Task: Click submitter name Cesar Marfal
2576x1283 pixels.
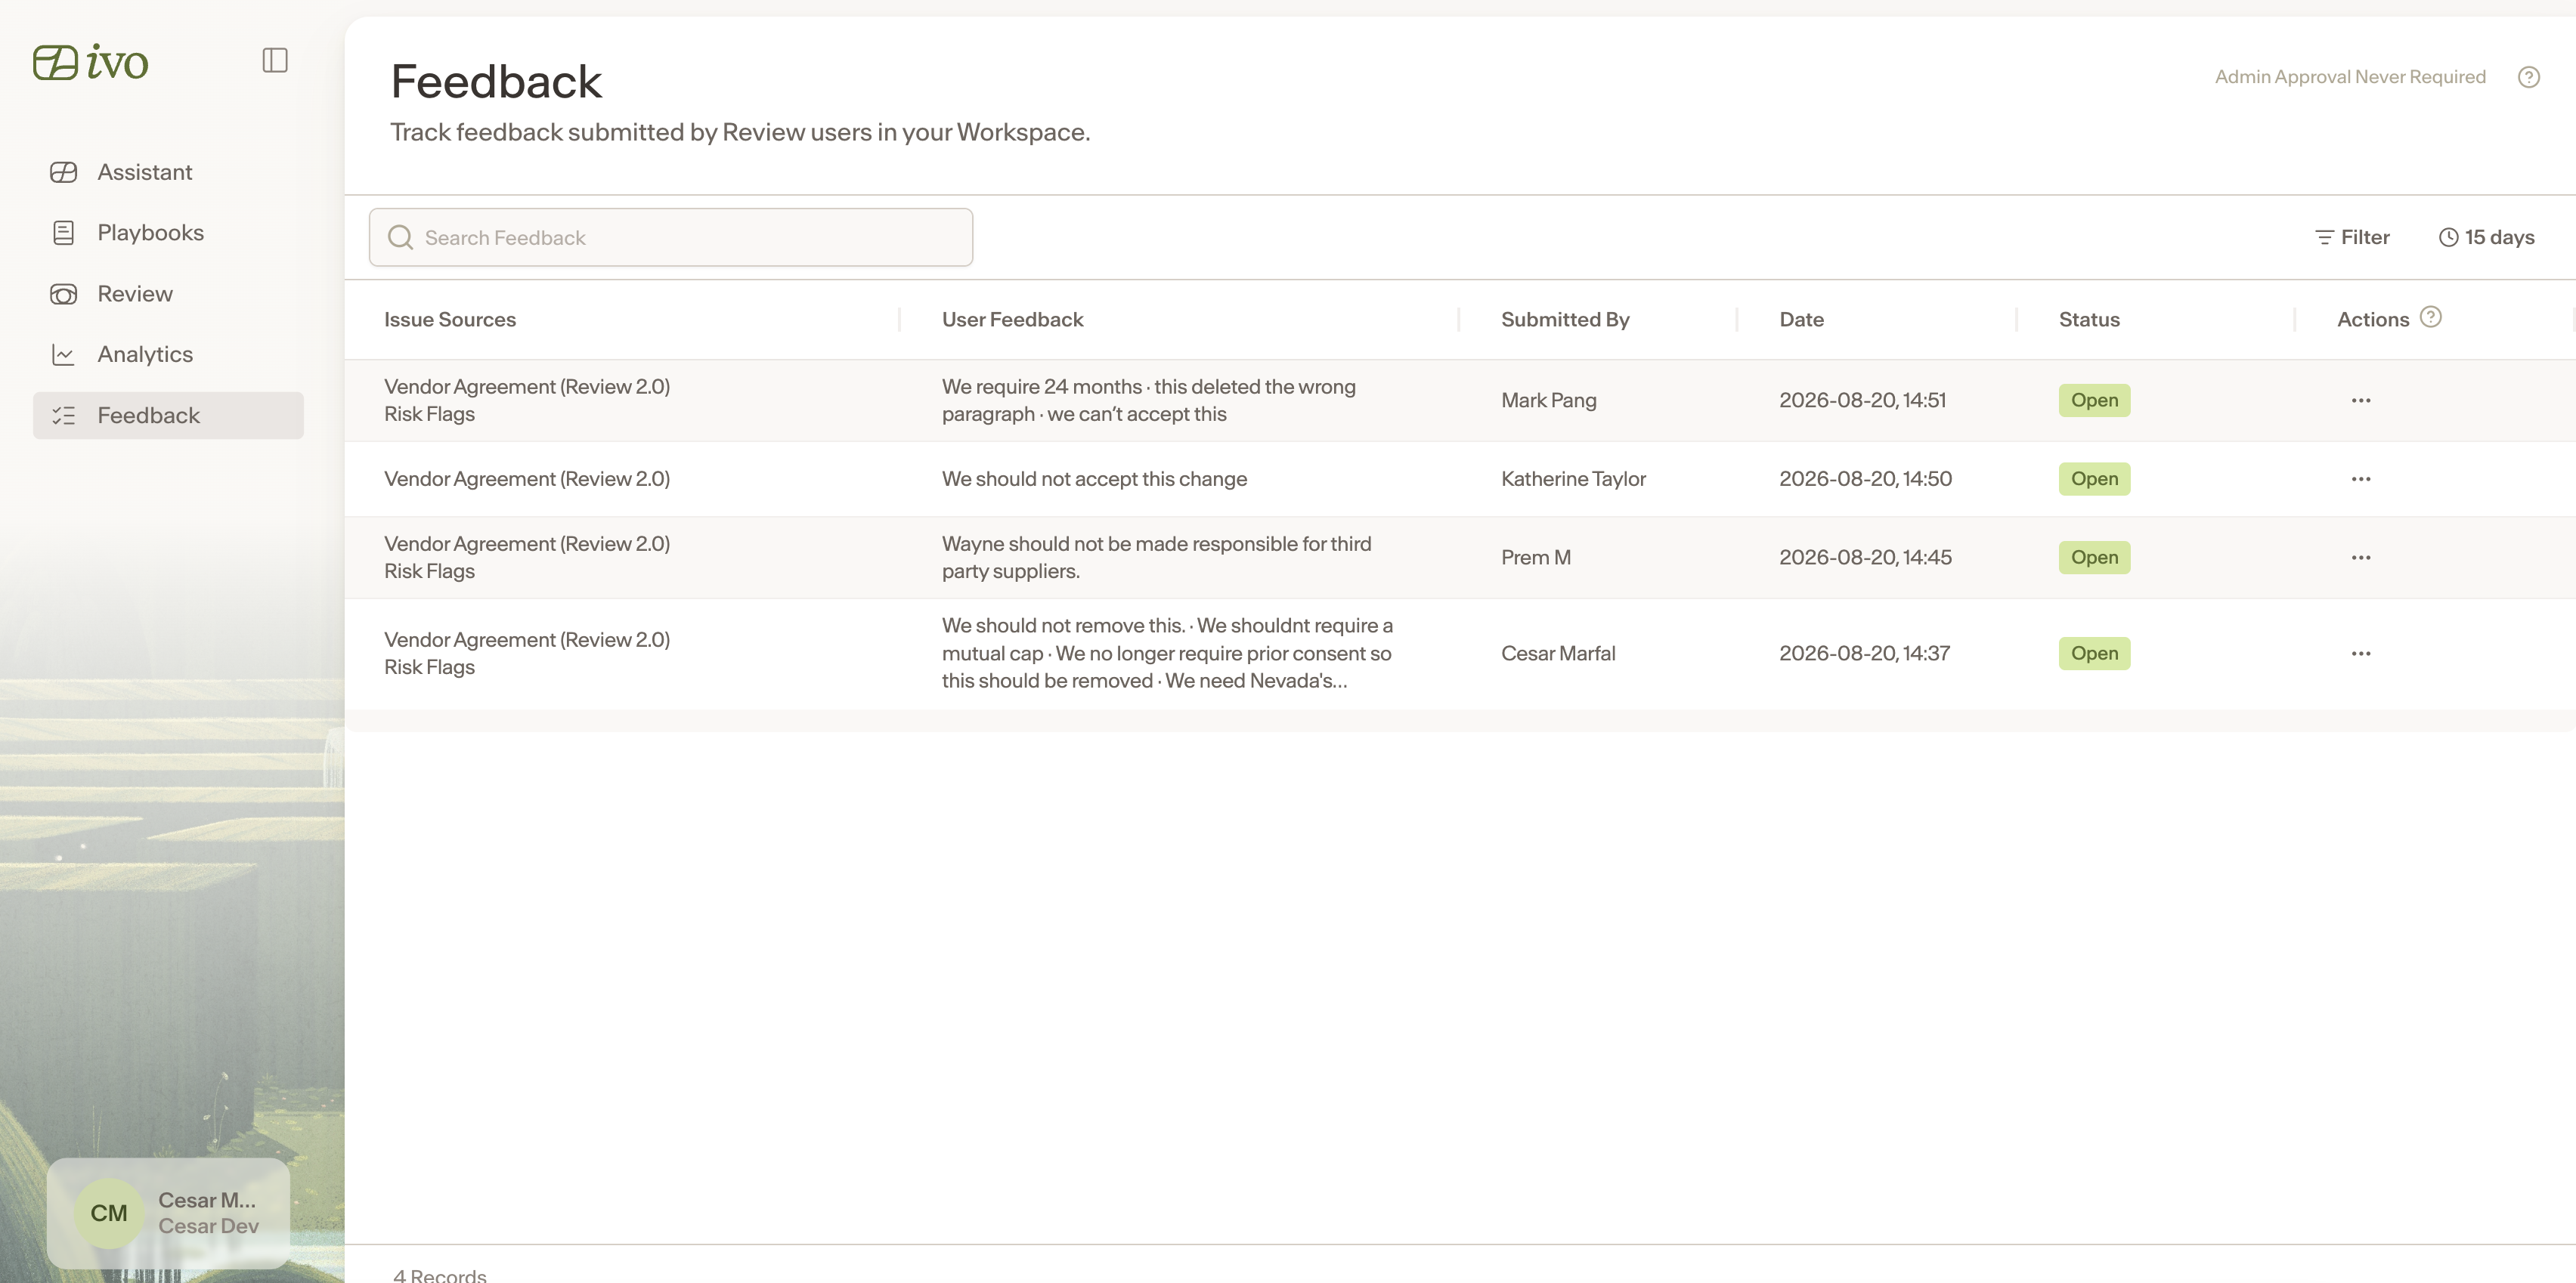Action: click(1558, 653)
